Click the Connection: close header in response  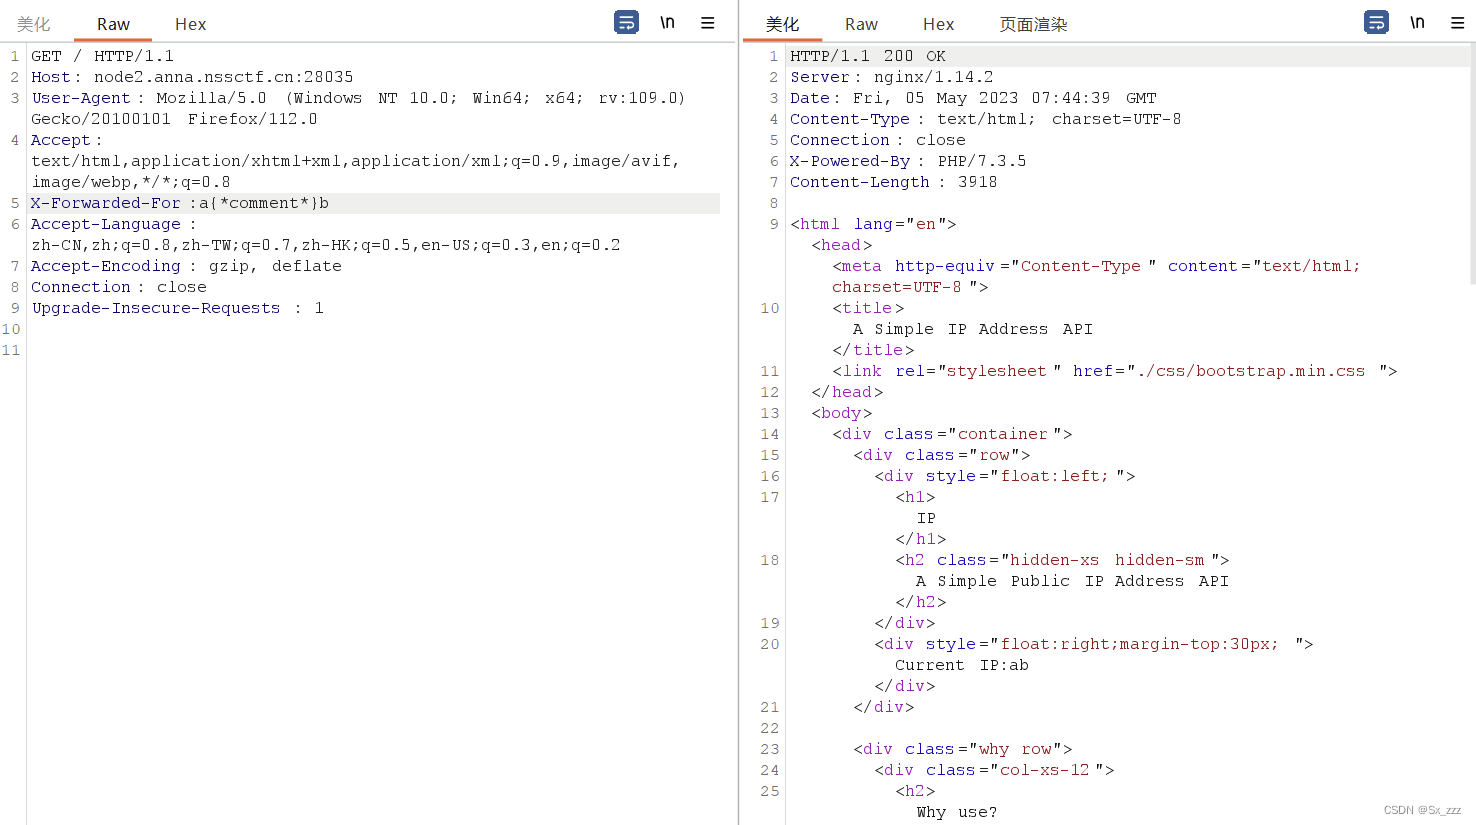coord(878,140)
